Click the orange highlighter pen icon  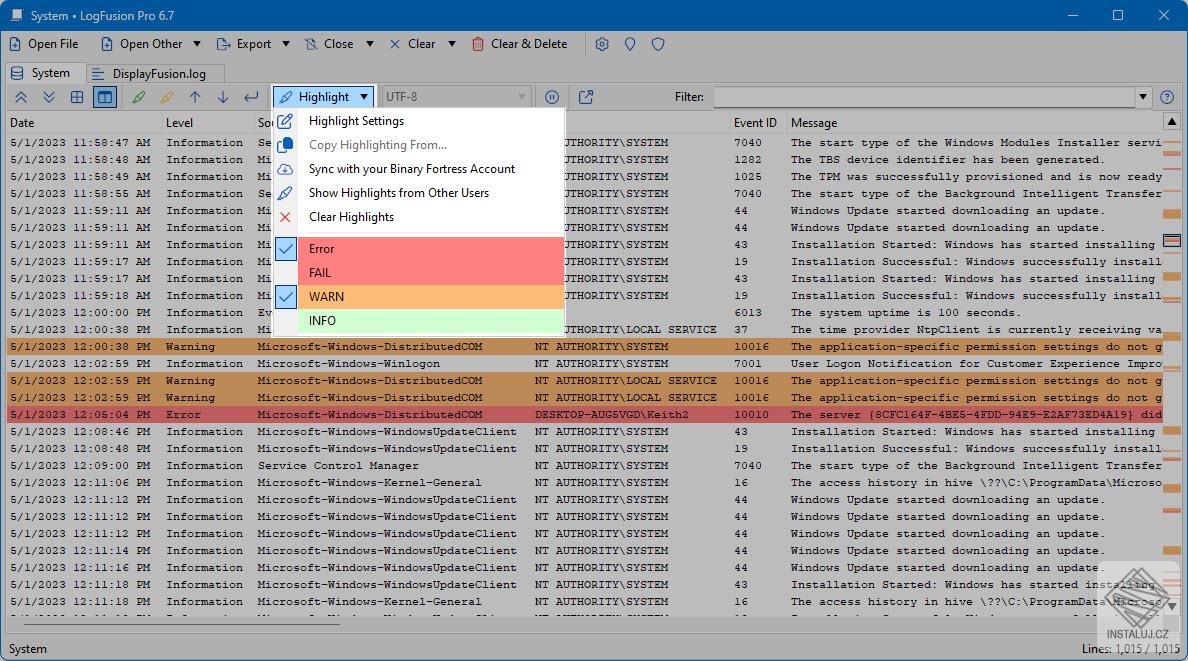pyautogui.click(x=167, y=97)
